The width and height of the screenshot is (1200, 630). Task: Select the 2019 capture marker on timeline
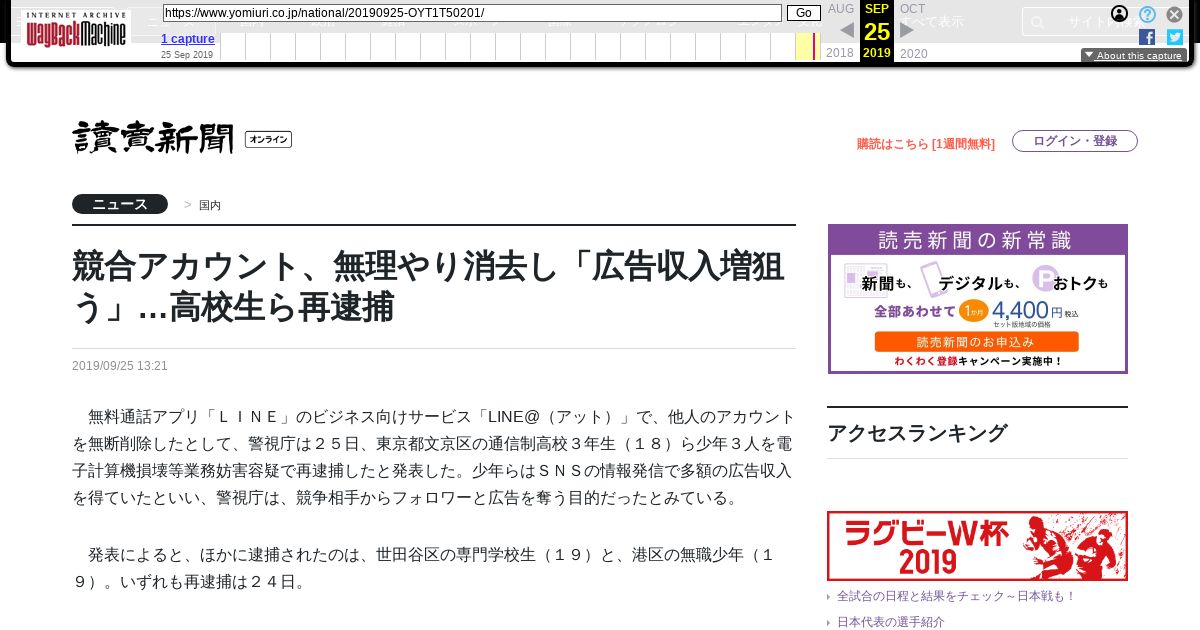point(814,46)
